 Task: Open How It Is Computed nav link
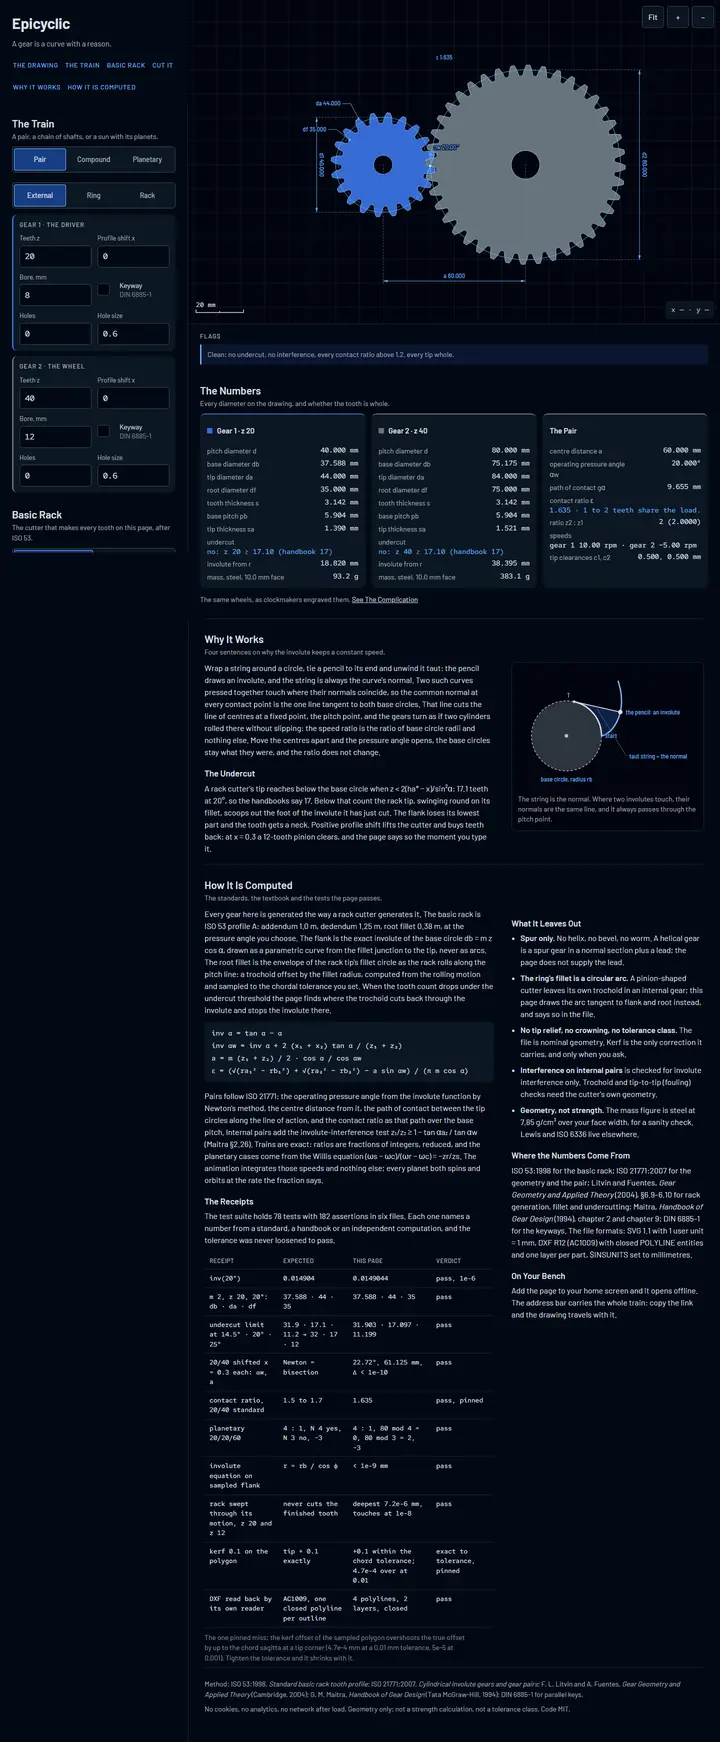point(102,87)
